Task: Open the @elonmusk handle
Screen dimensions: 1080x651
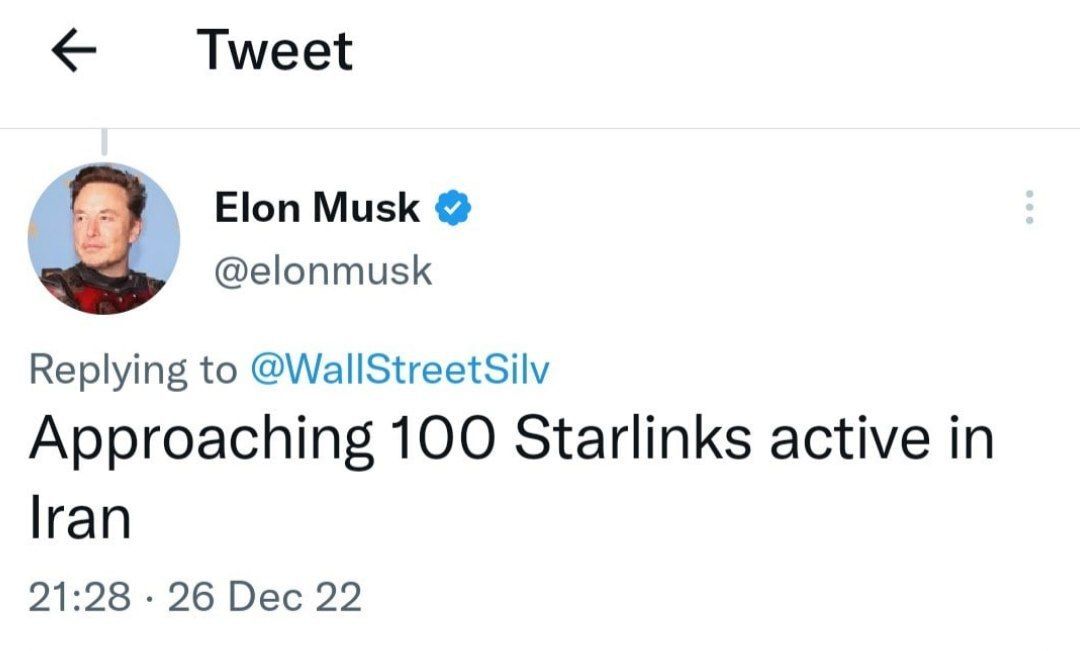Action: (323, 270)
